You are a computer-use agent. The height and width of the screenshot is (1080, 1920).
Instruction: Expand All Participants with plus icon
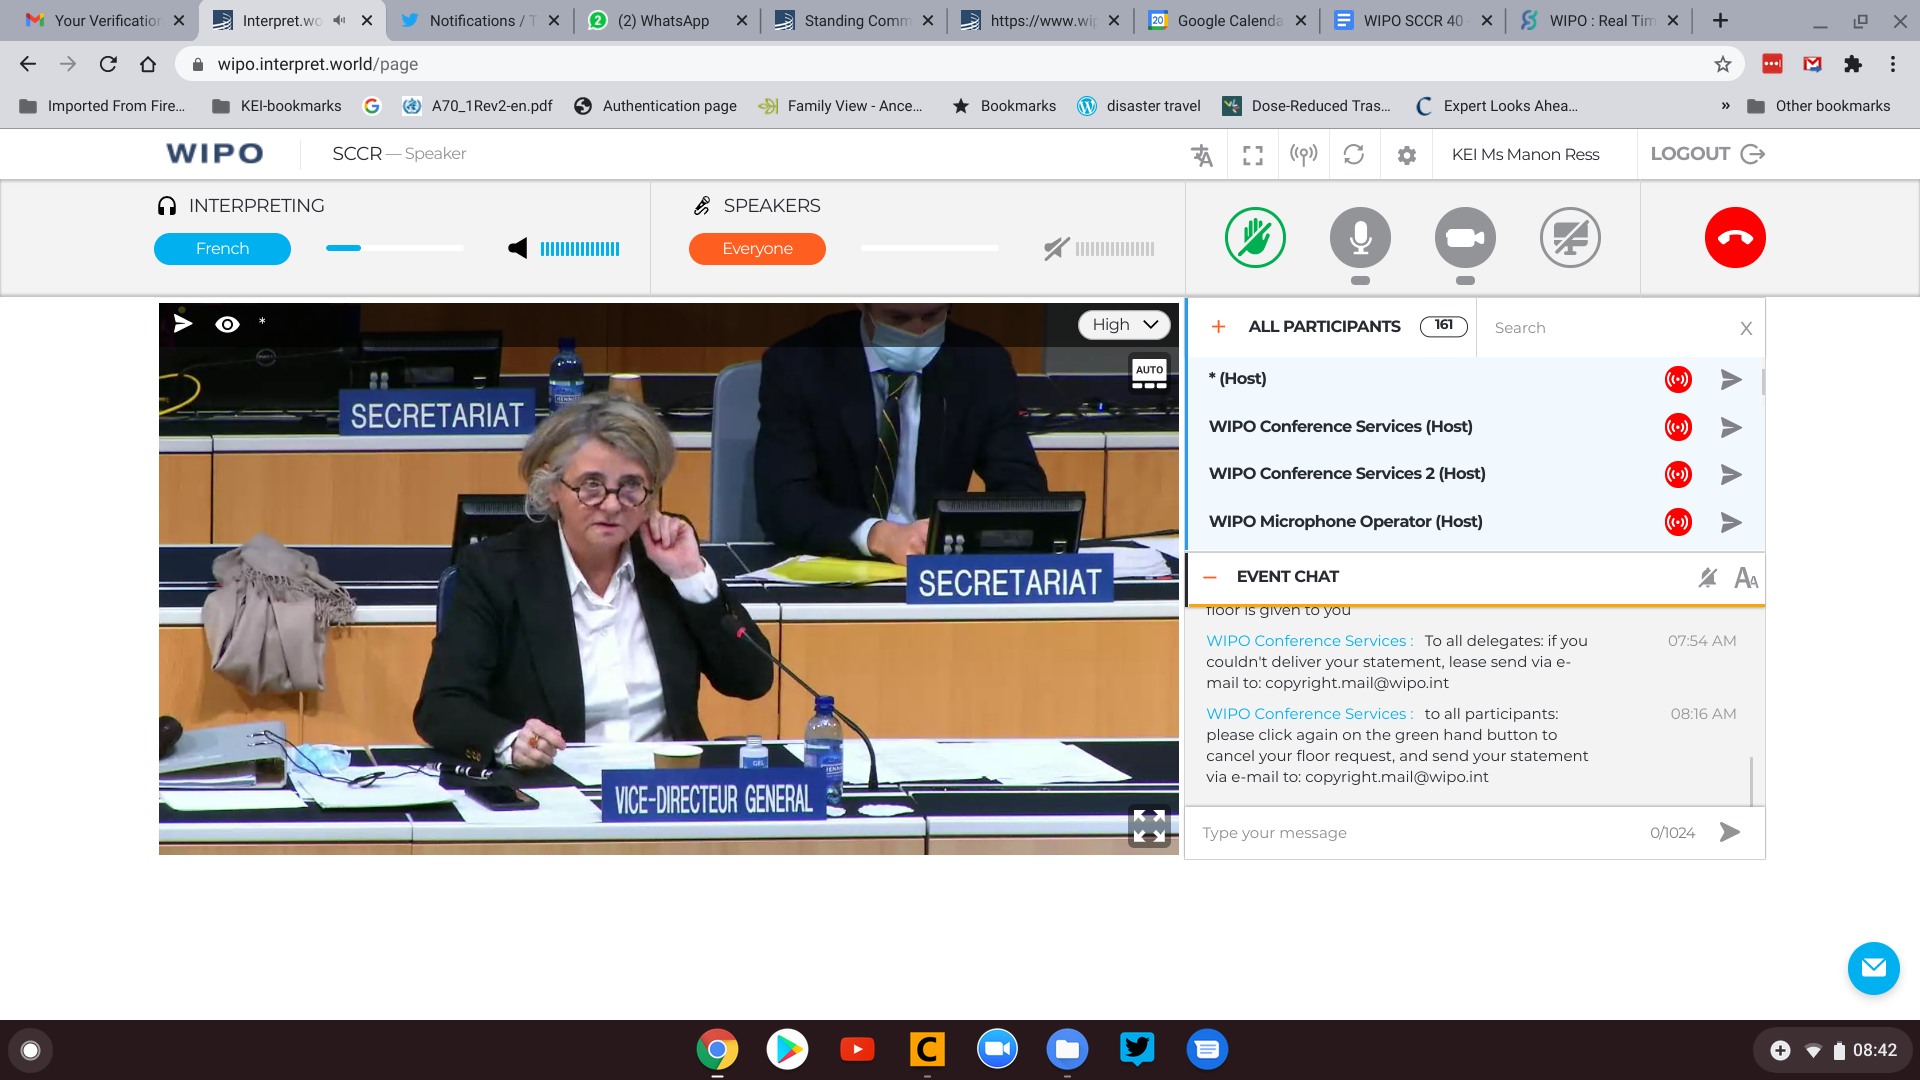click(x=1218, y=327)
